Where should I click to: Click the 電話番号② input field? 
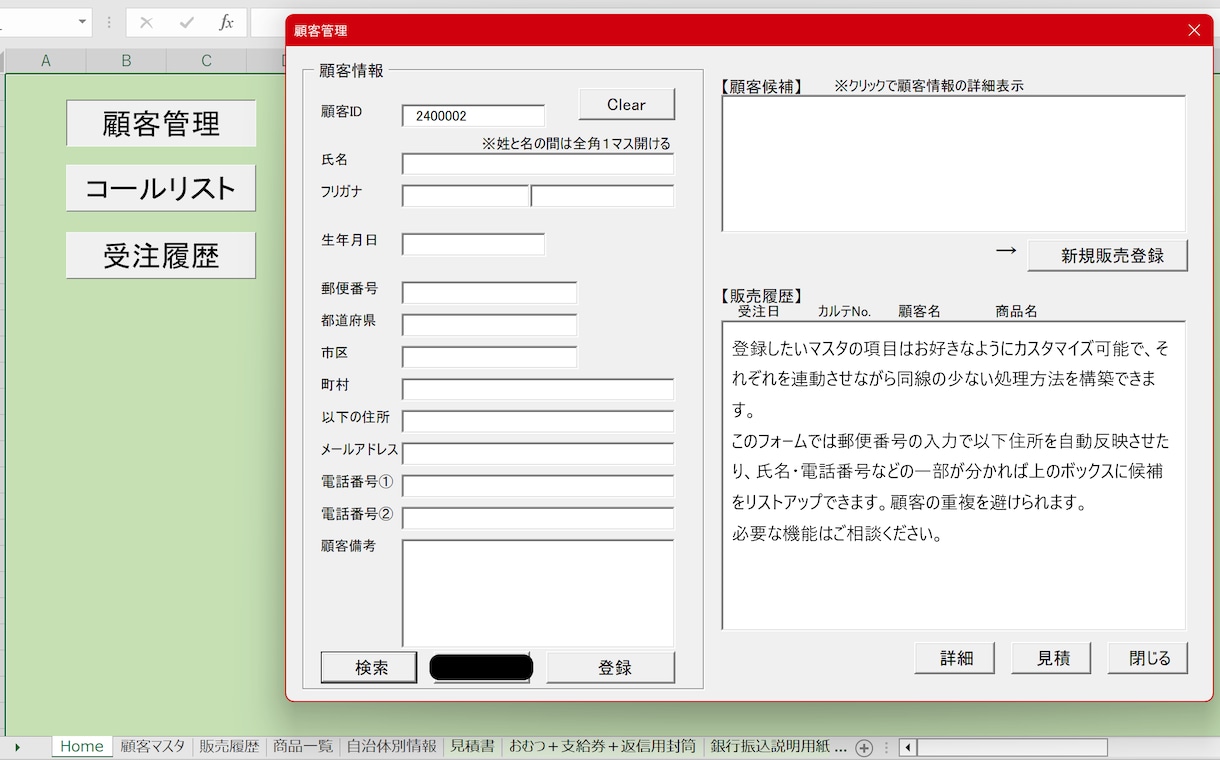[538, 518]
